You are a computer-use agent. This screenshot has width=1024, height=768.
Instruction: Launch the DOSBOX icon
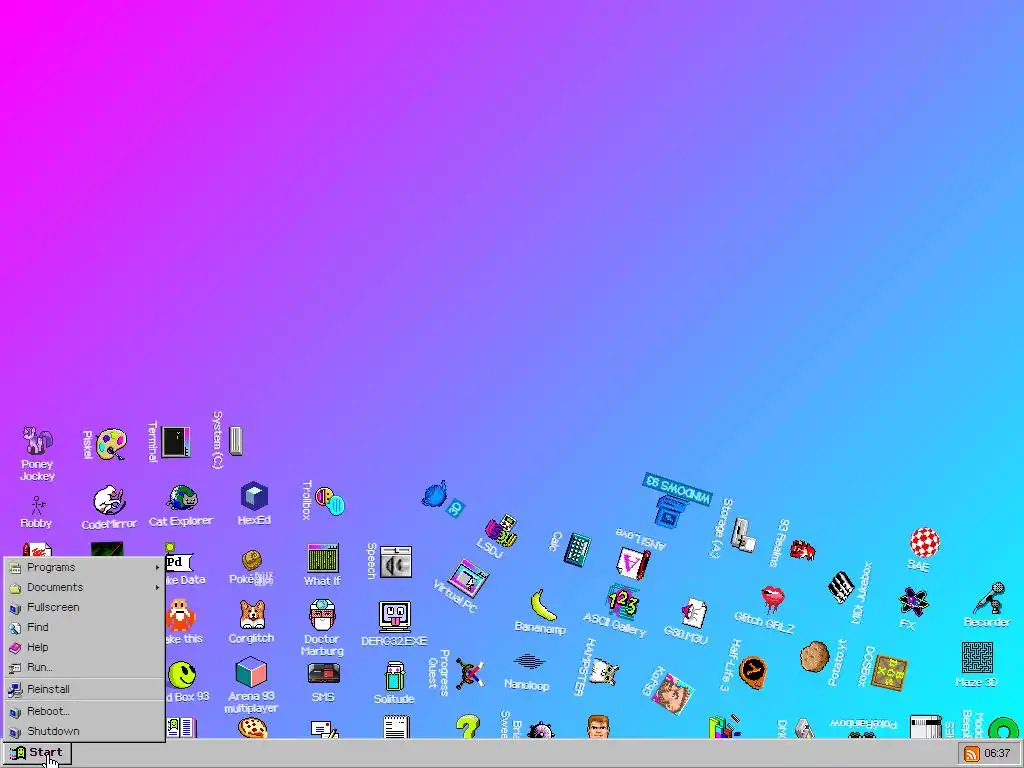(891, 672)
